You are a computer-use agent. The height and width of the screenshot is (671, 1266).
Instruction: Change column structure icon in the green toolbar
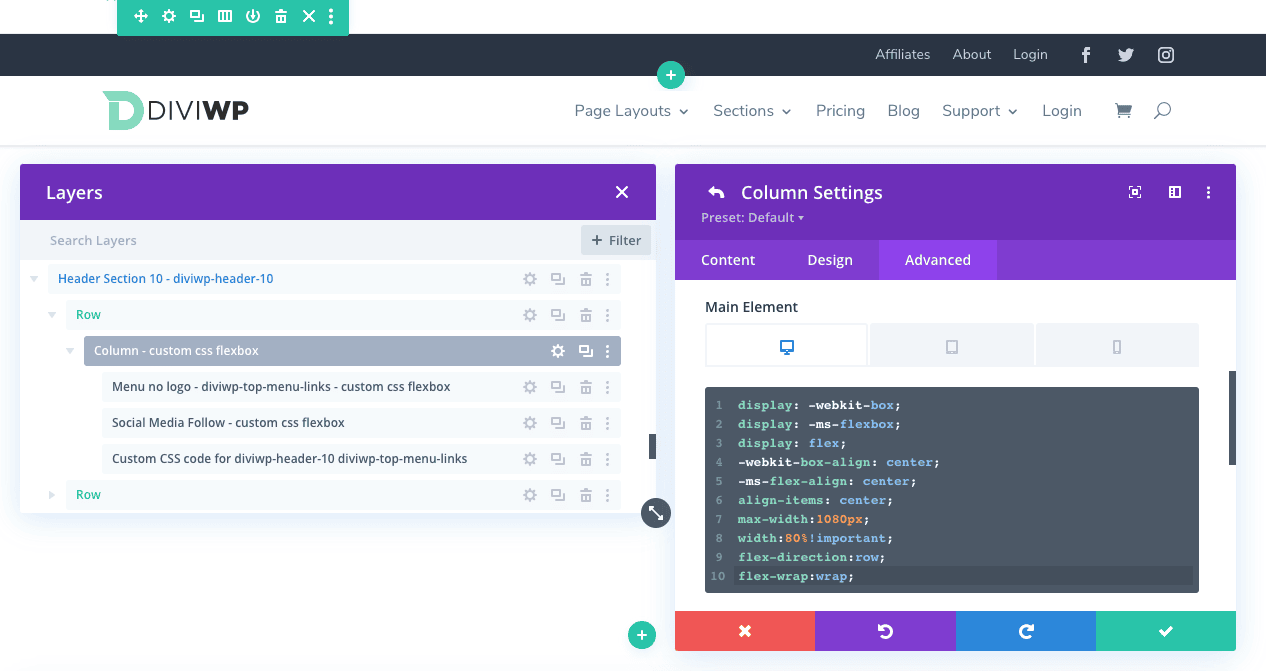tap(225, 16)
